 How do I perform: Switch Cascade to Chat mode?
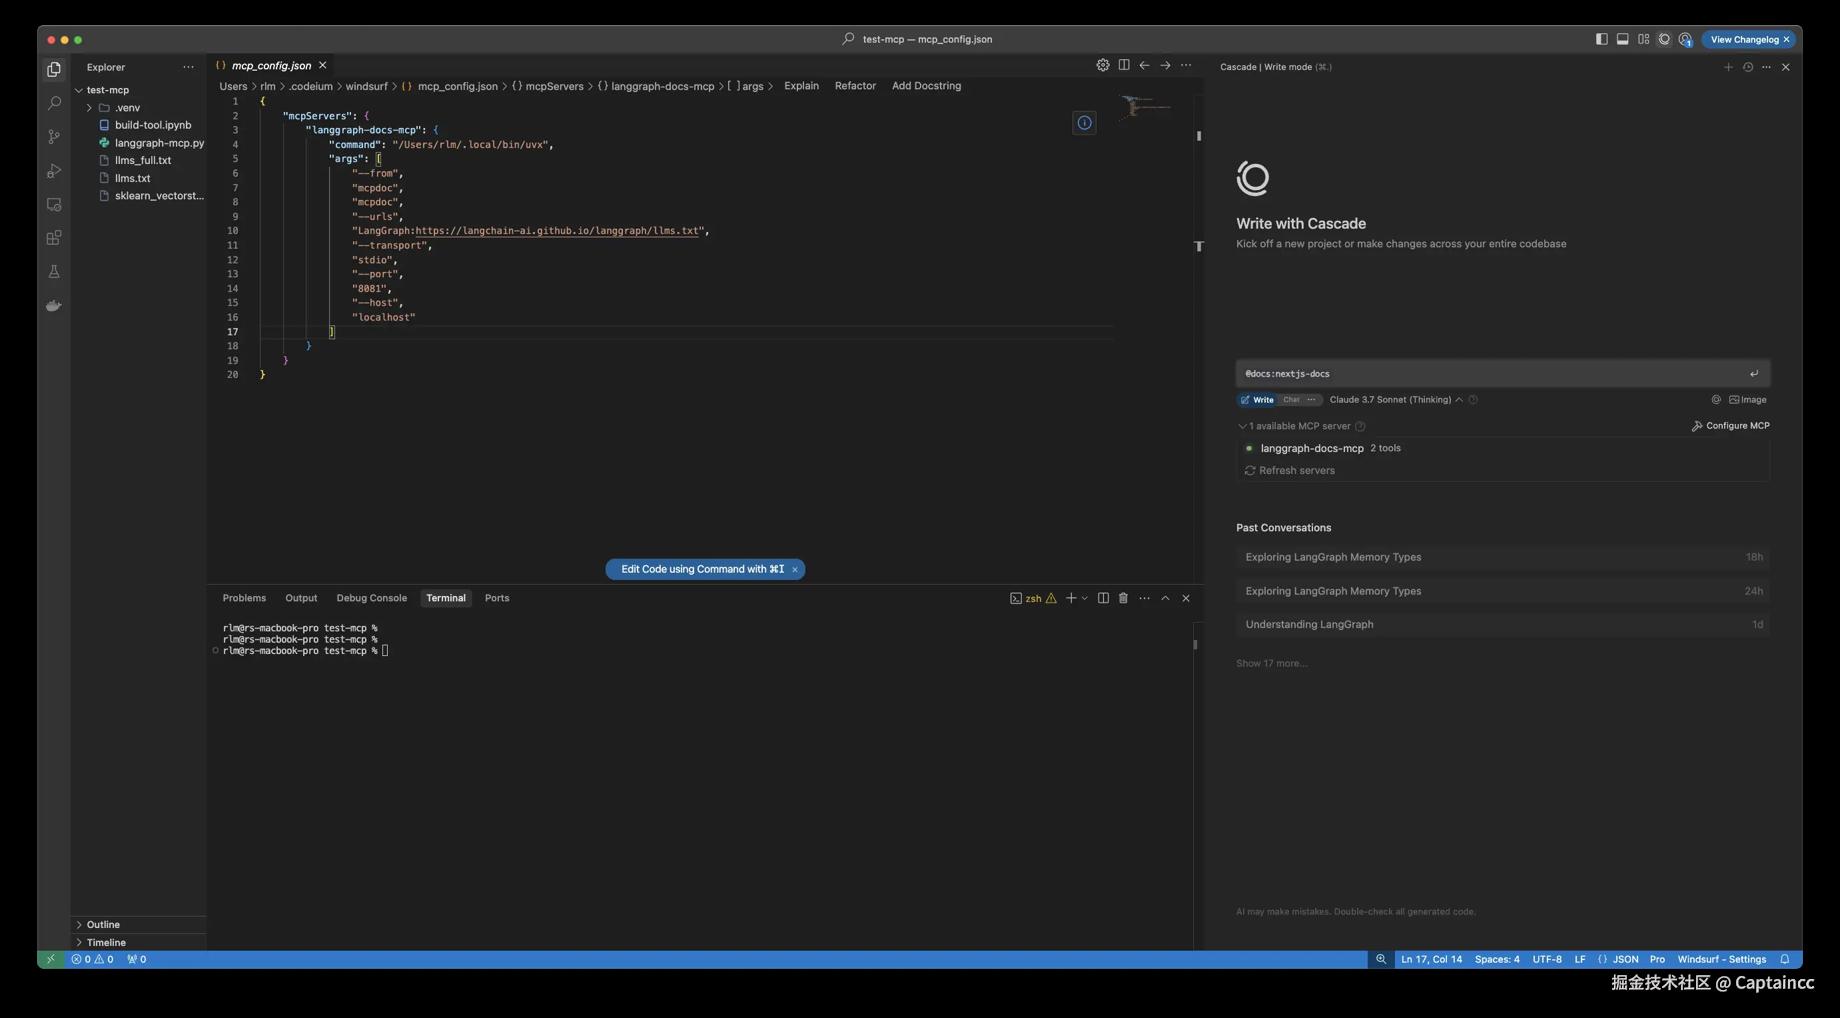pos(1291,400)
